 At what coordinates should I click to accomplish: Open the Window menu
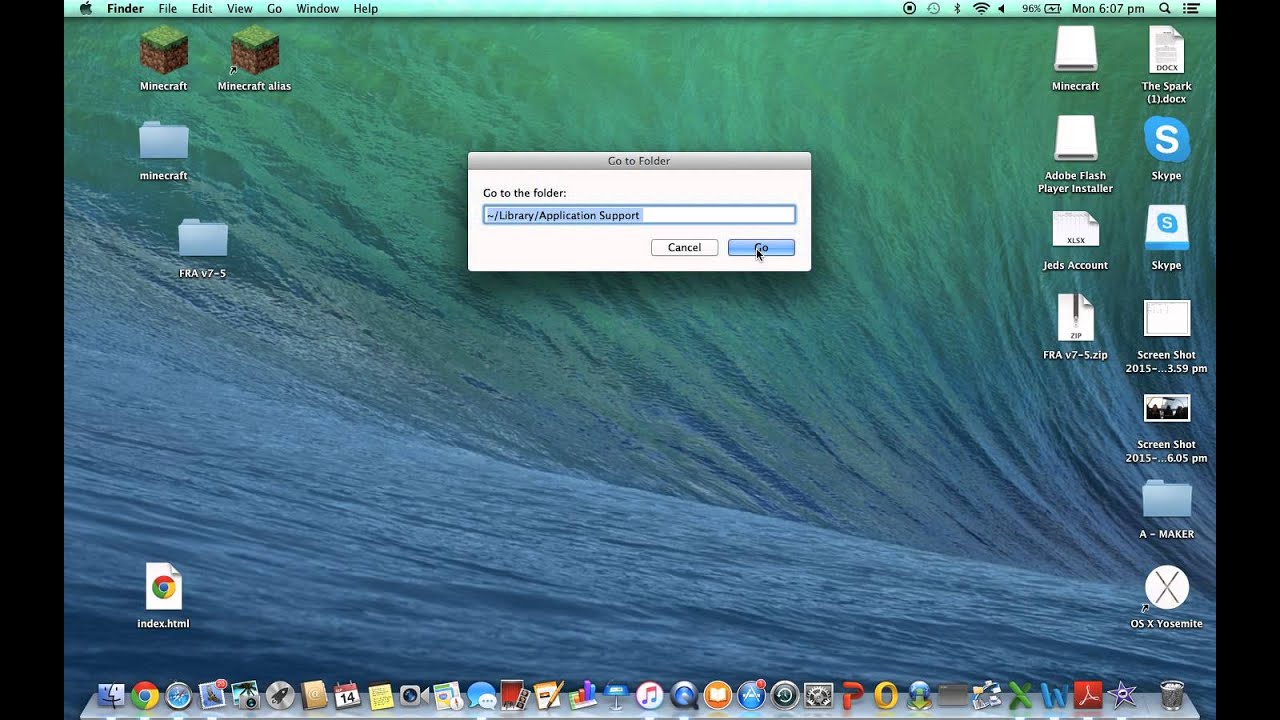(317, 8)
